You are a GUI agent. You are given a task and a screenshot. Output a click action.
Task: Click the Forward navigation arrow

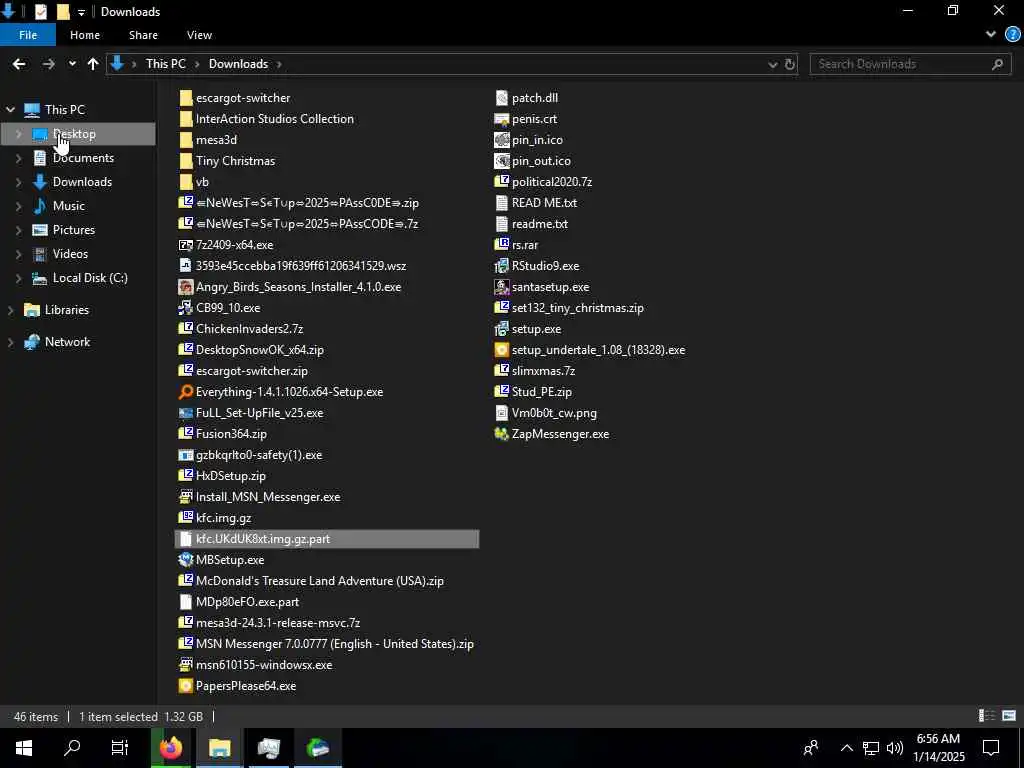(x=48, y=64)
